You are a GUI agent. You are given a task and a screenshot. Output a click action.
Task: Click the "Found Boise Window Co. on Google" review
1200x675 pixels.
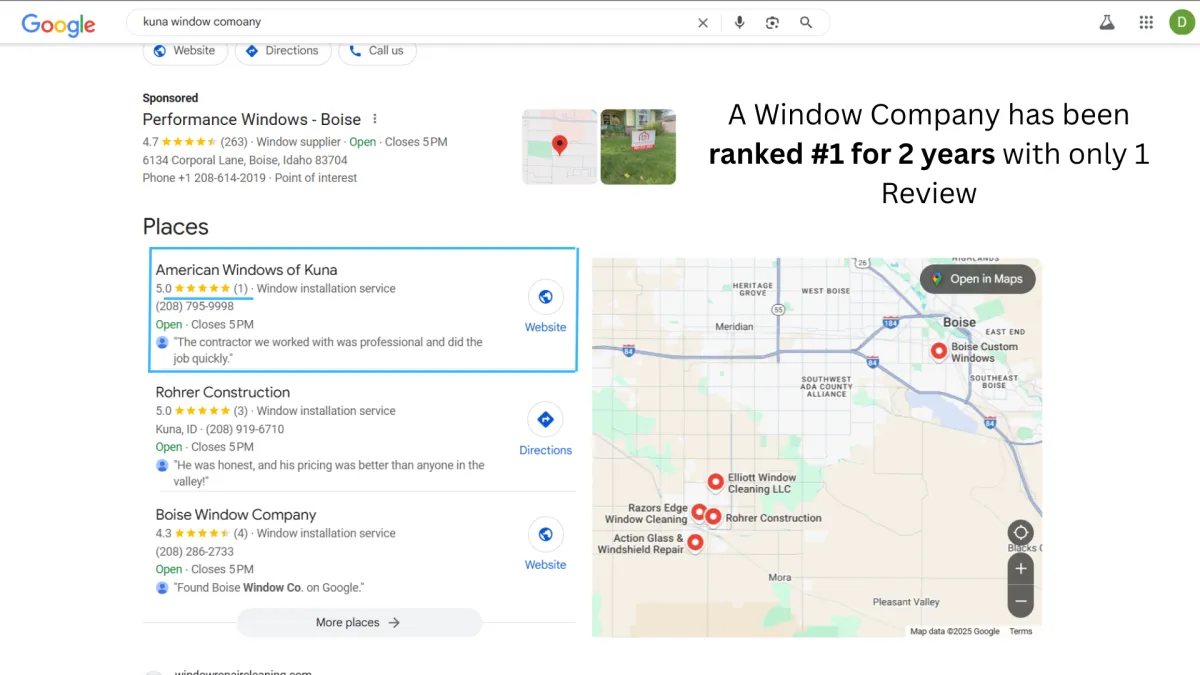(x=269, y=588)
